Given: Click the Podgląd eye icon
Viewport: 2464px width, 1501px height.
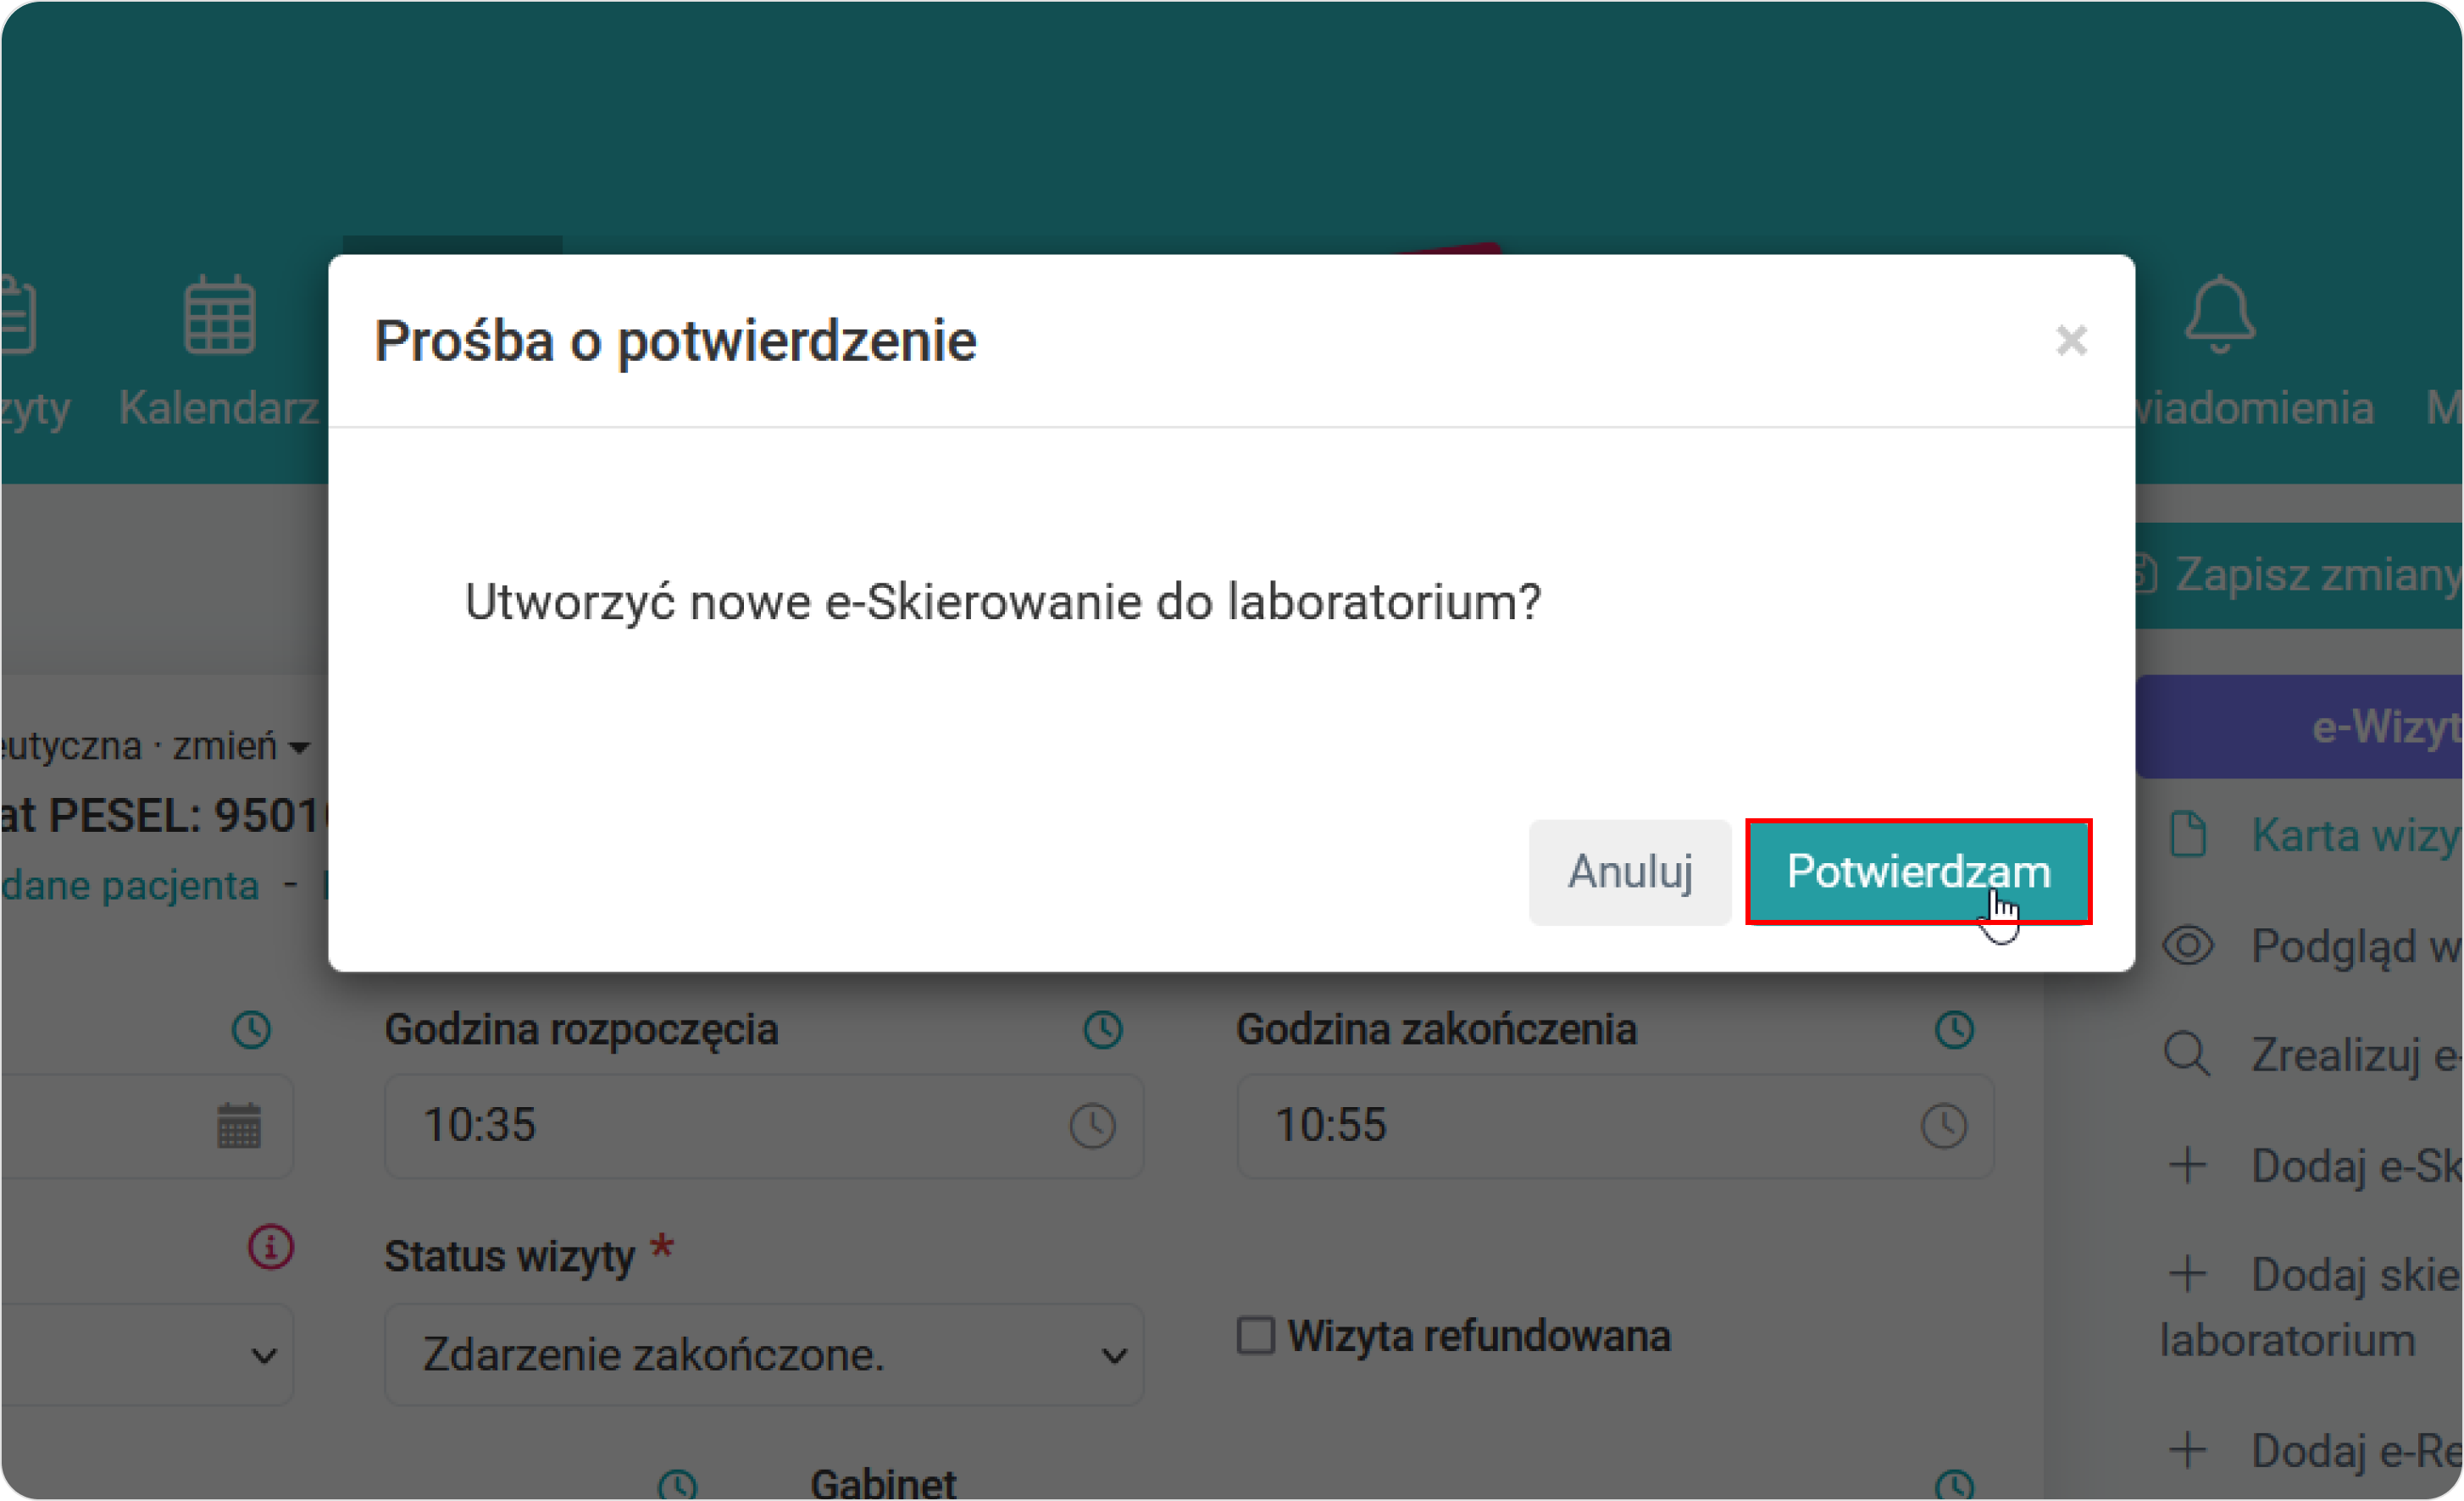Looking at the screenshot, I should pos(2188,945).
